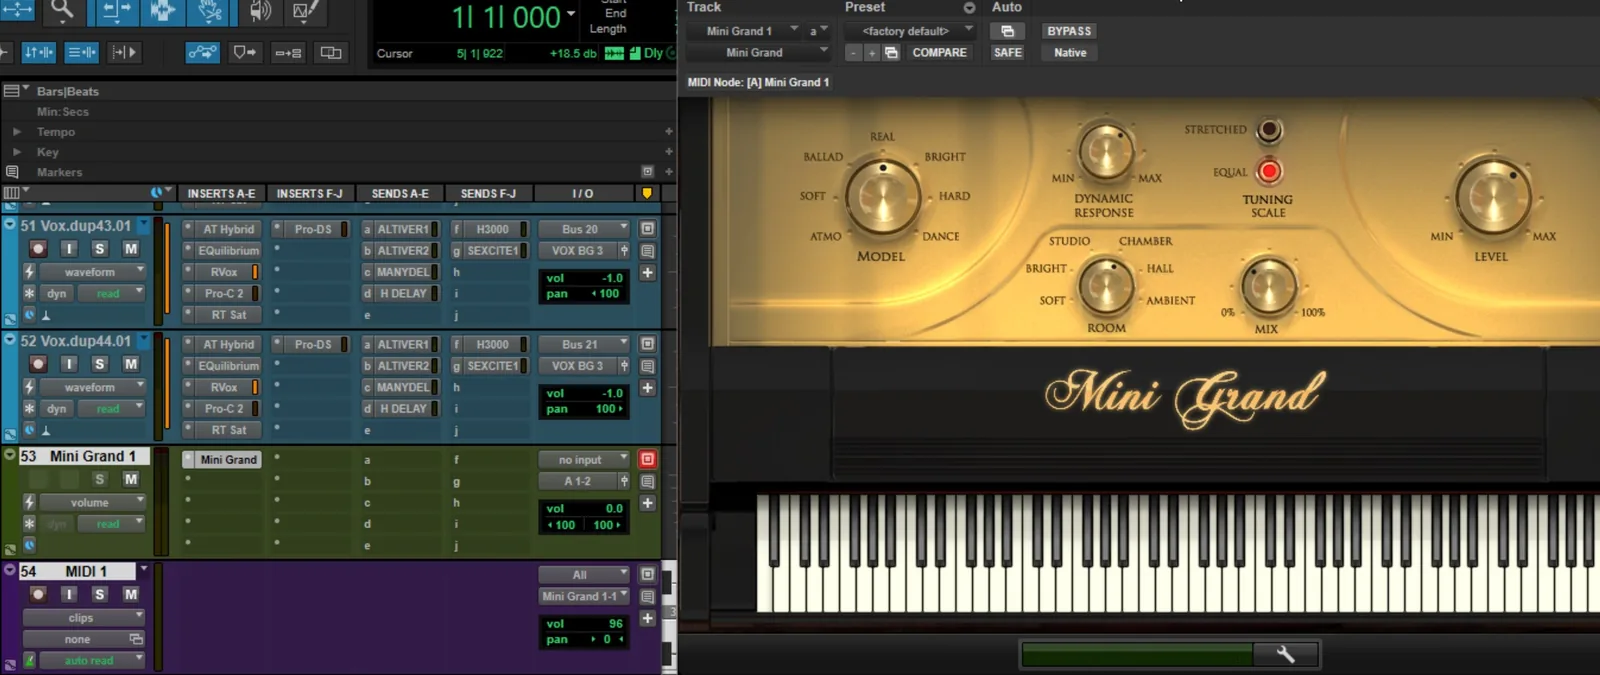
Task: Open the main counter format dropdown arrow
Action: pos(571,14)
